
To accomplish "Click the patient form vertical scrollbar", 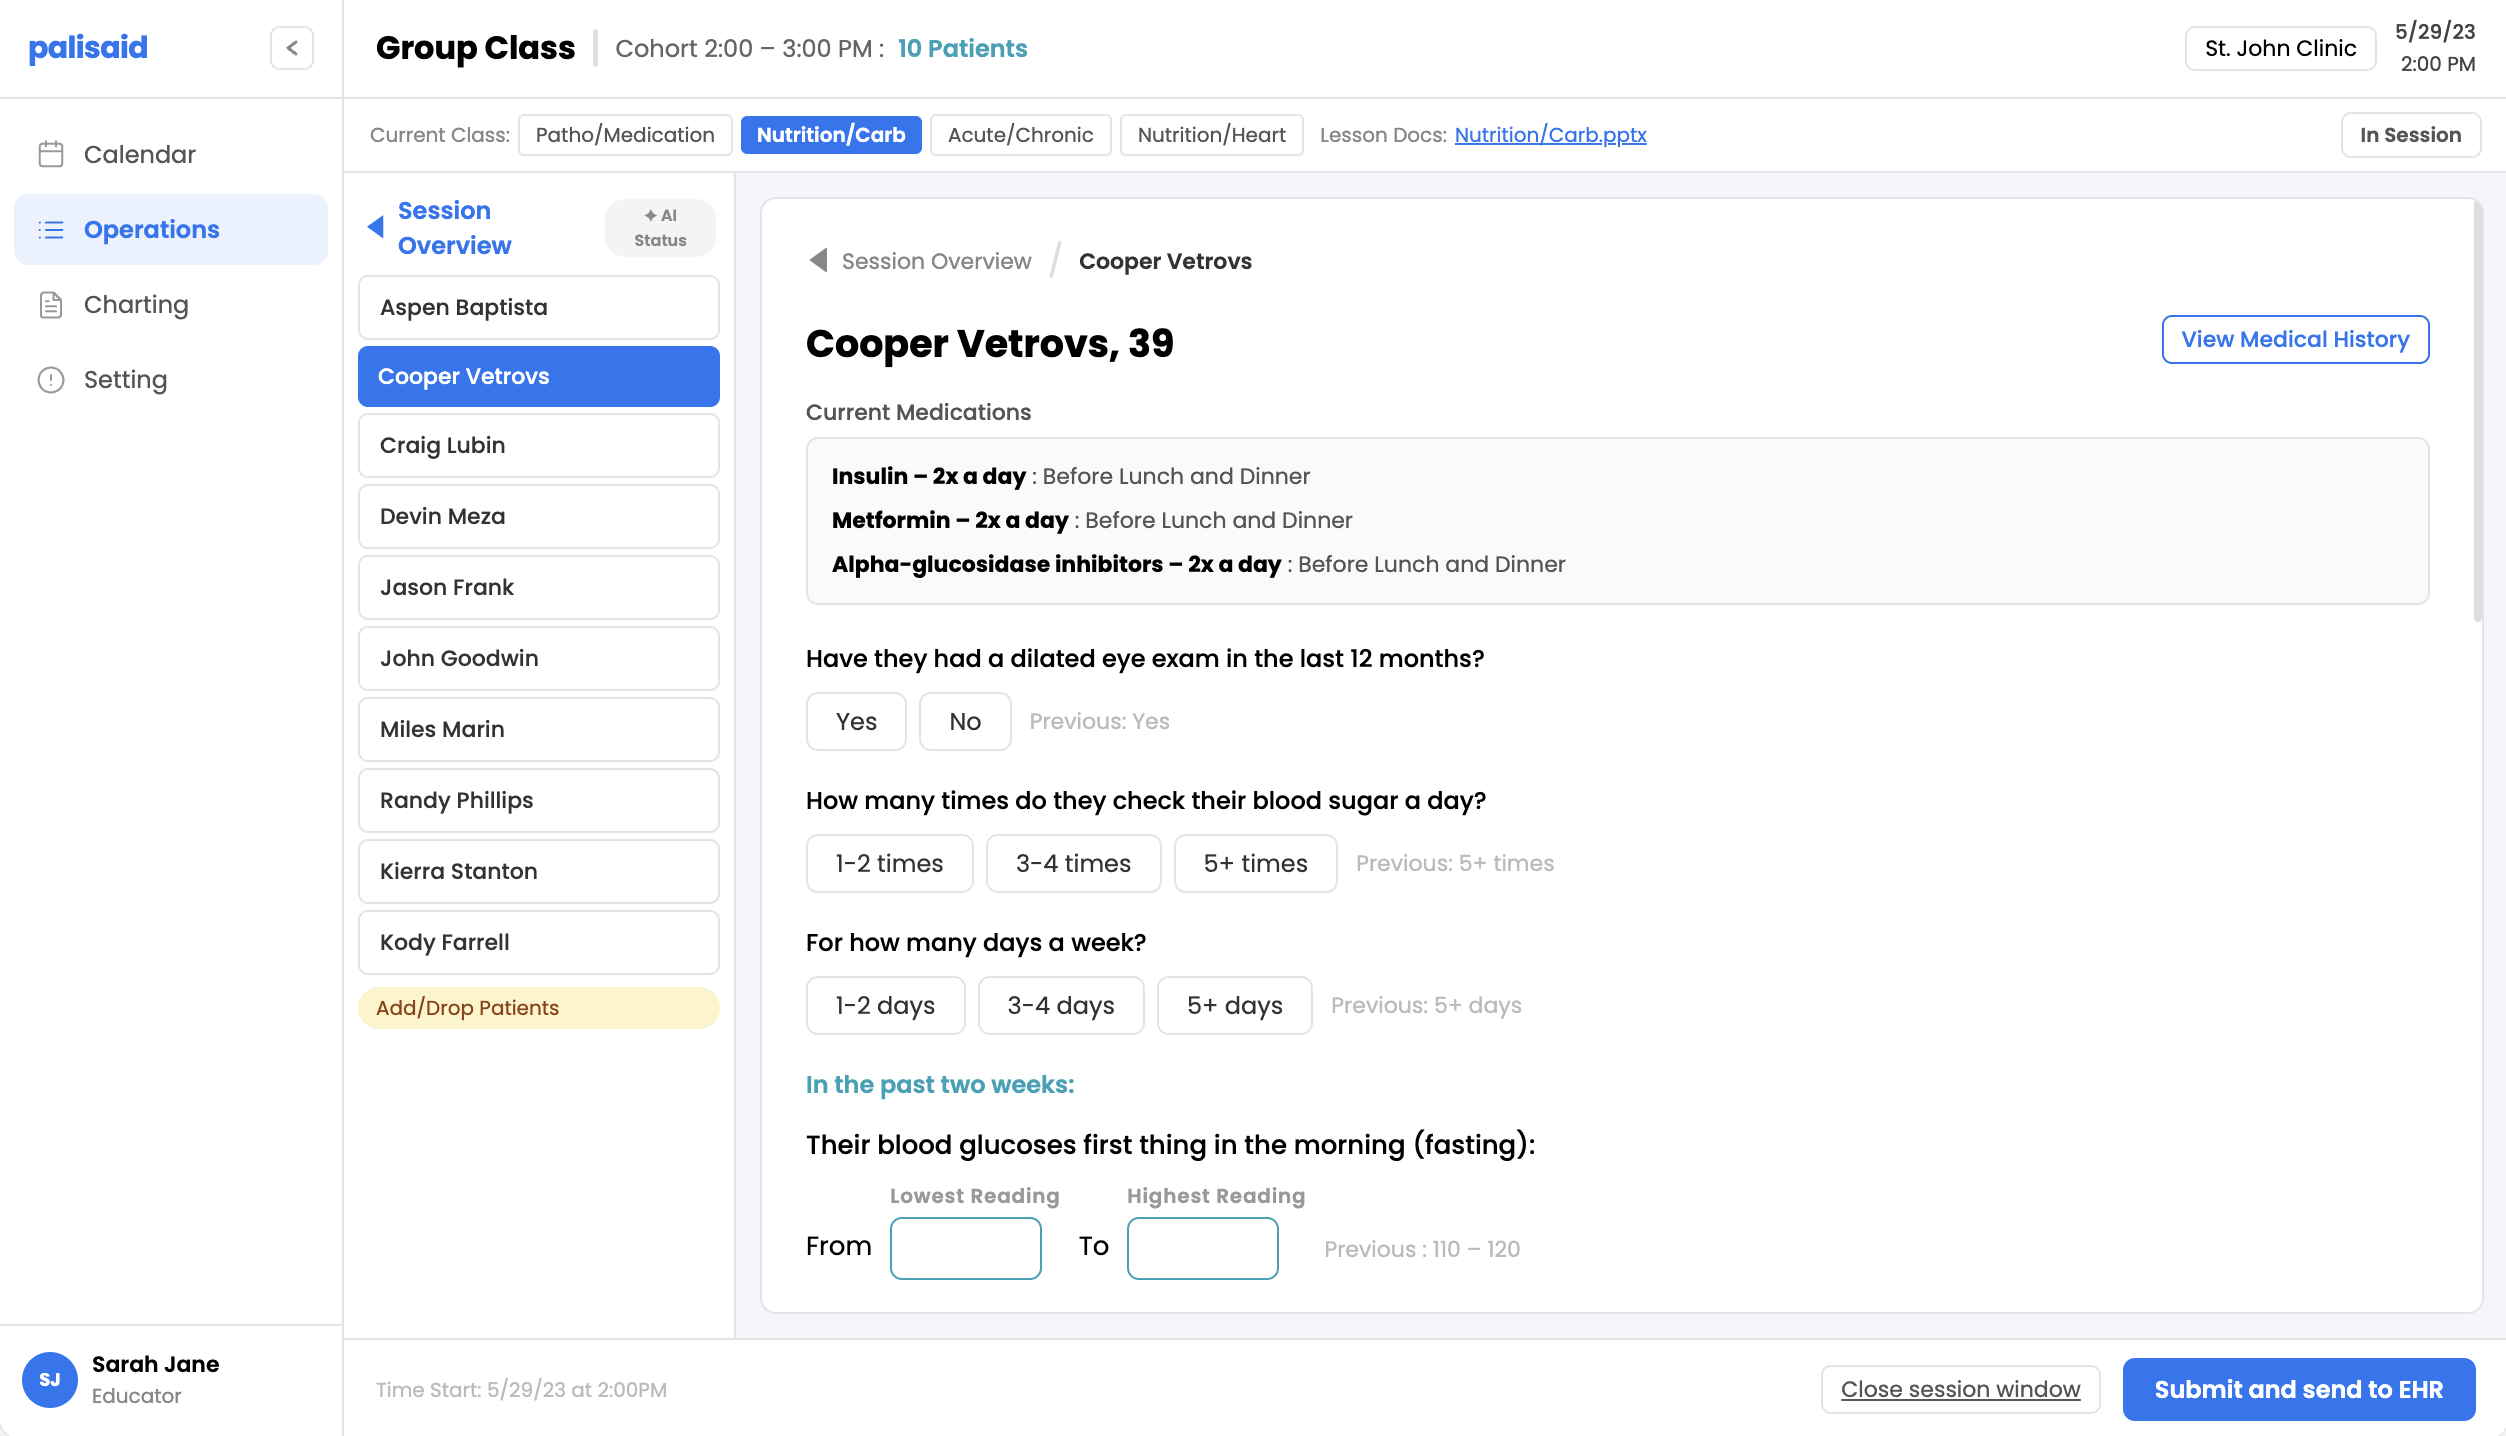I will pyautogui.click(x=2477, y=410).
